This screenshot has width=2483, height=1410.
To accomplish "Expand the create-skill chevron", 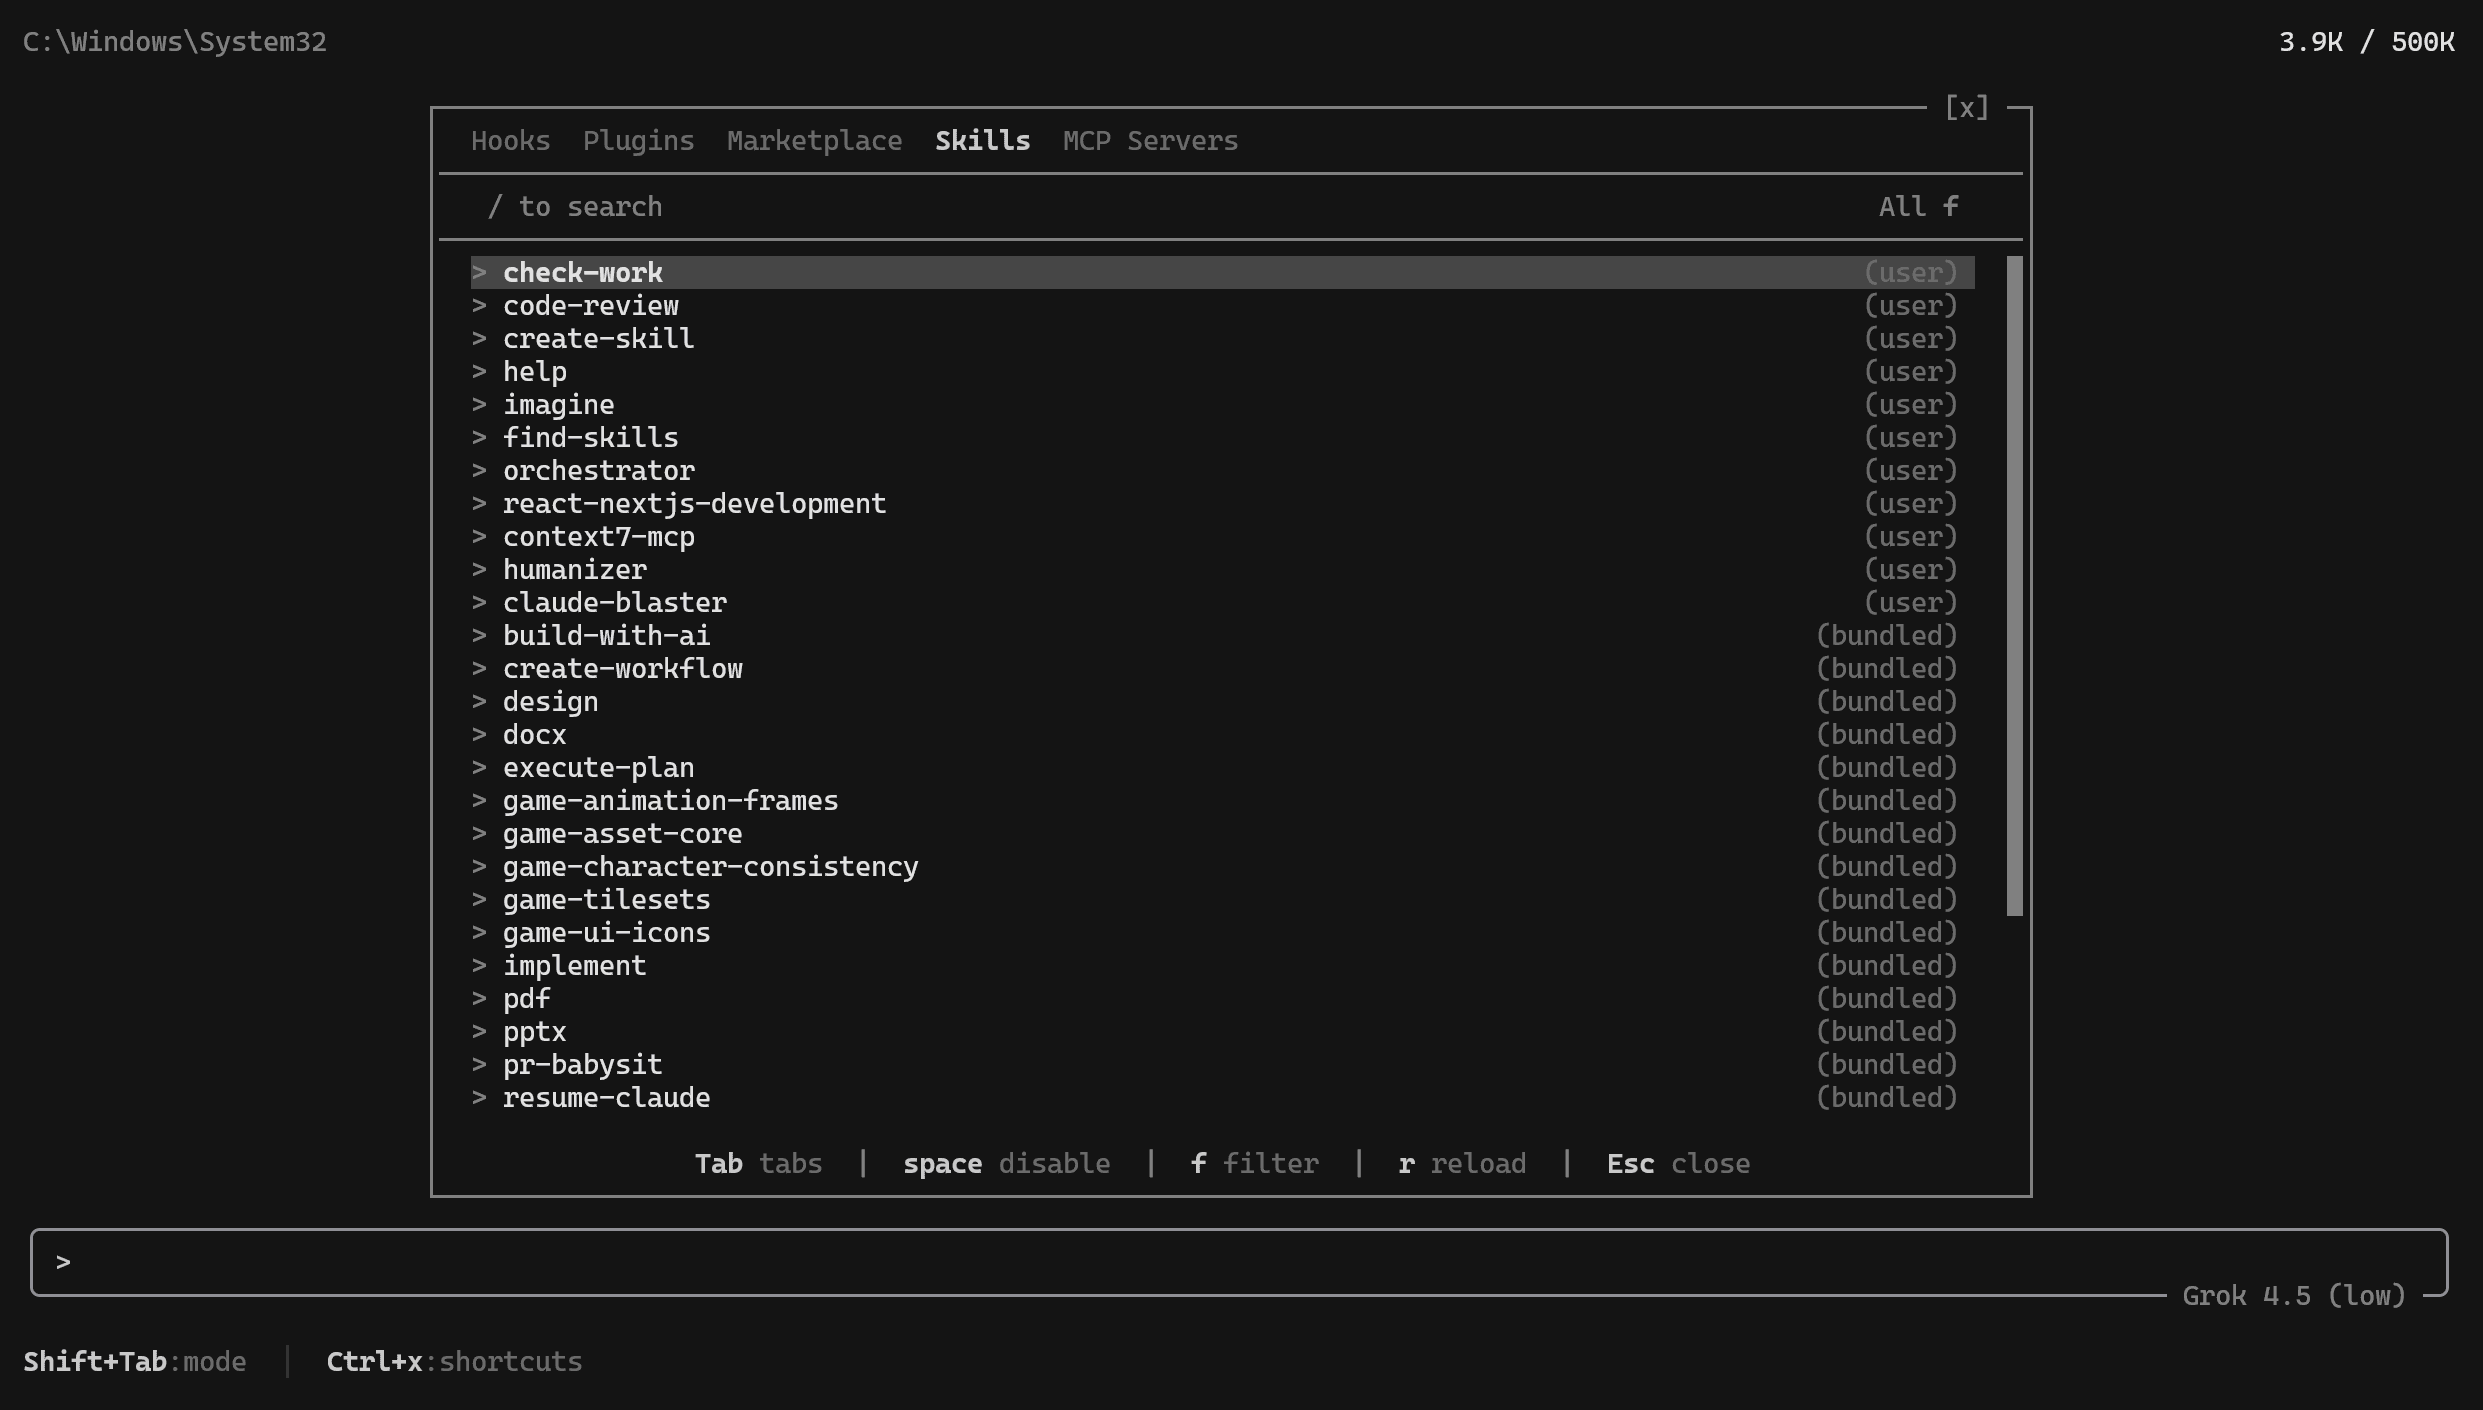I will pyautogui.click(x=479, y=338).
